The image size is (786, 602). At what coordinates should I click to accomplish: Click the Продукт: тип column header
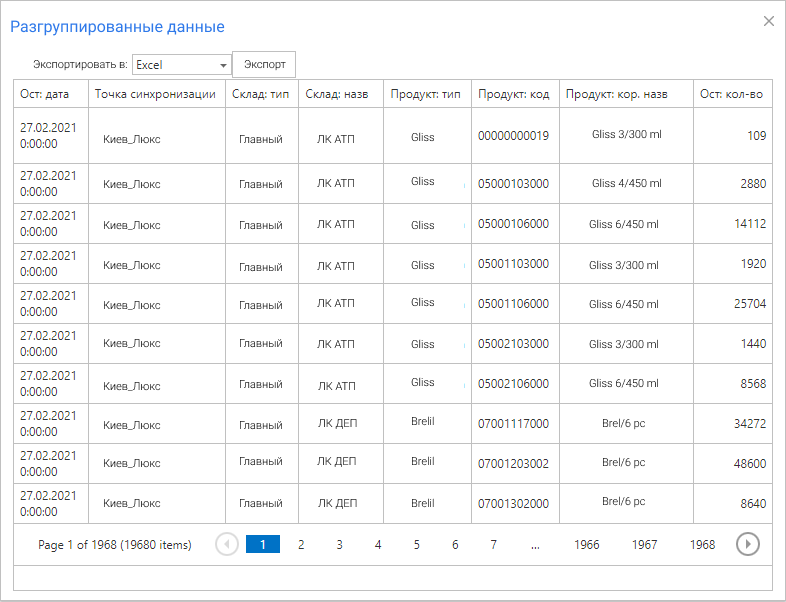click(427, 94)
